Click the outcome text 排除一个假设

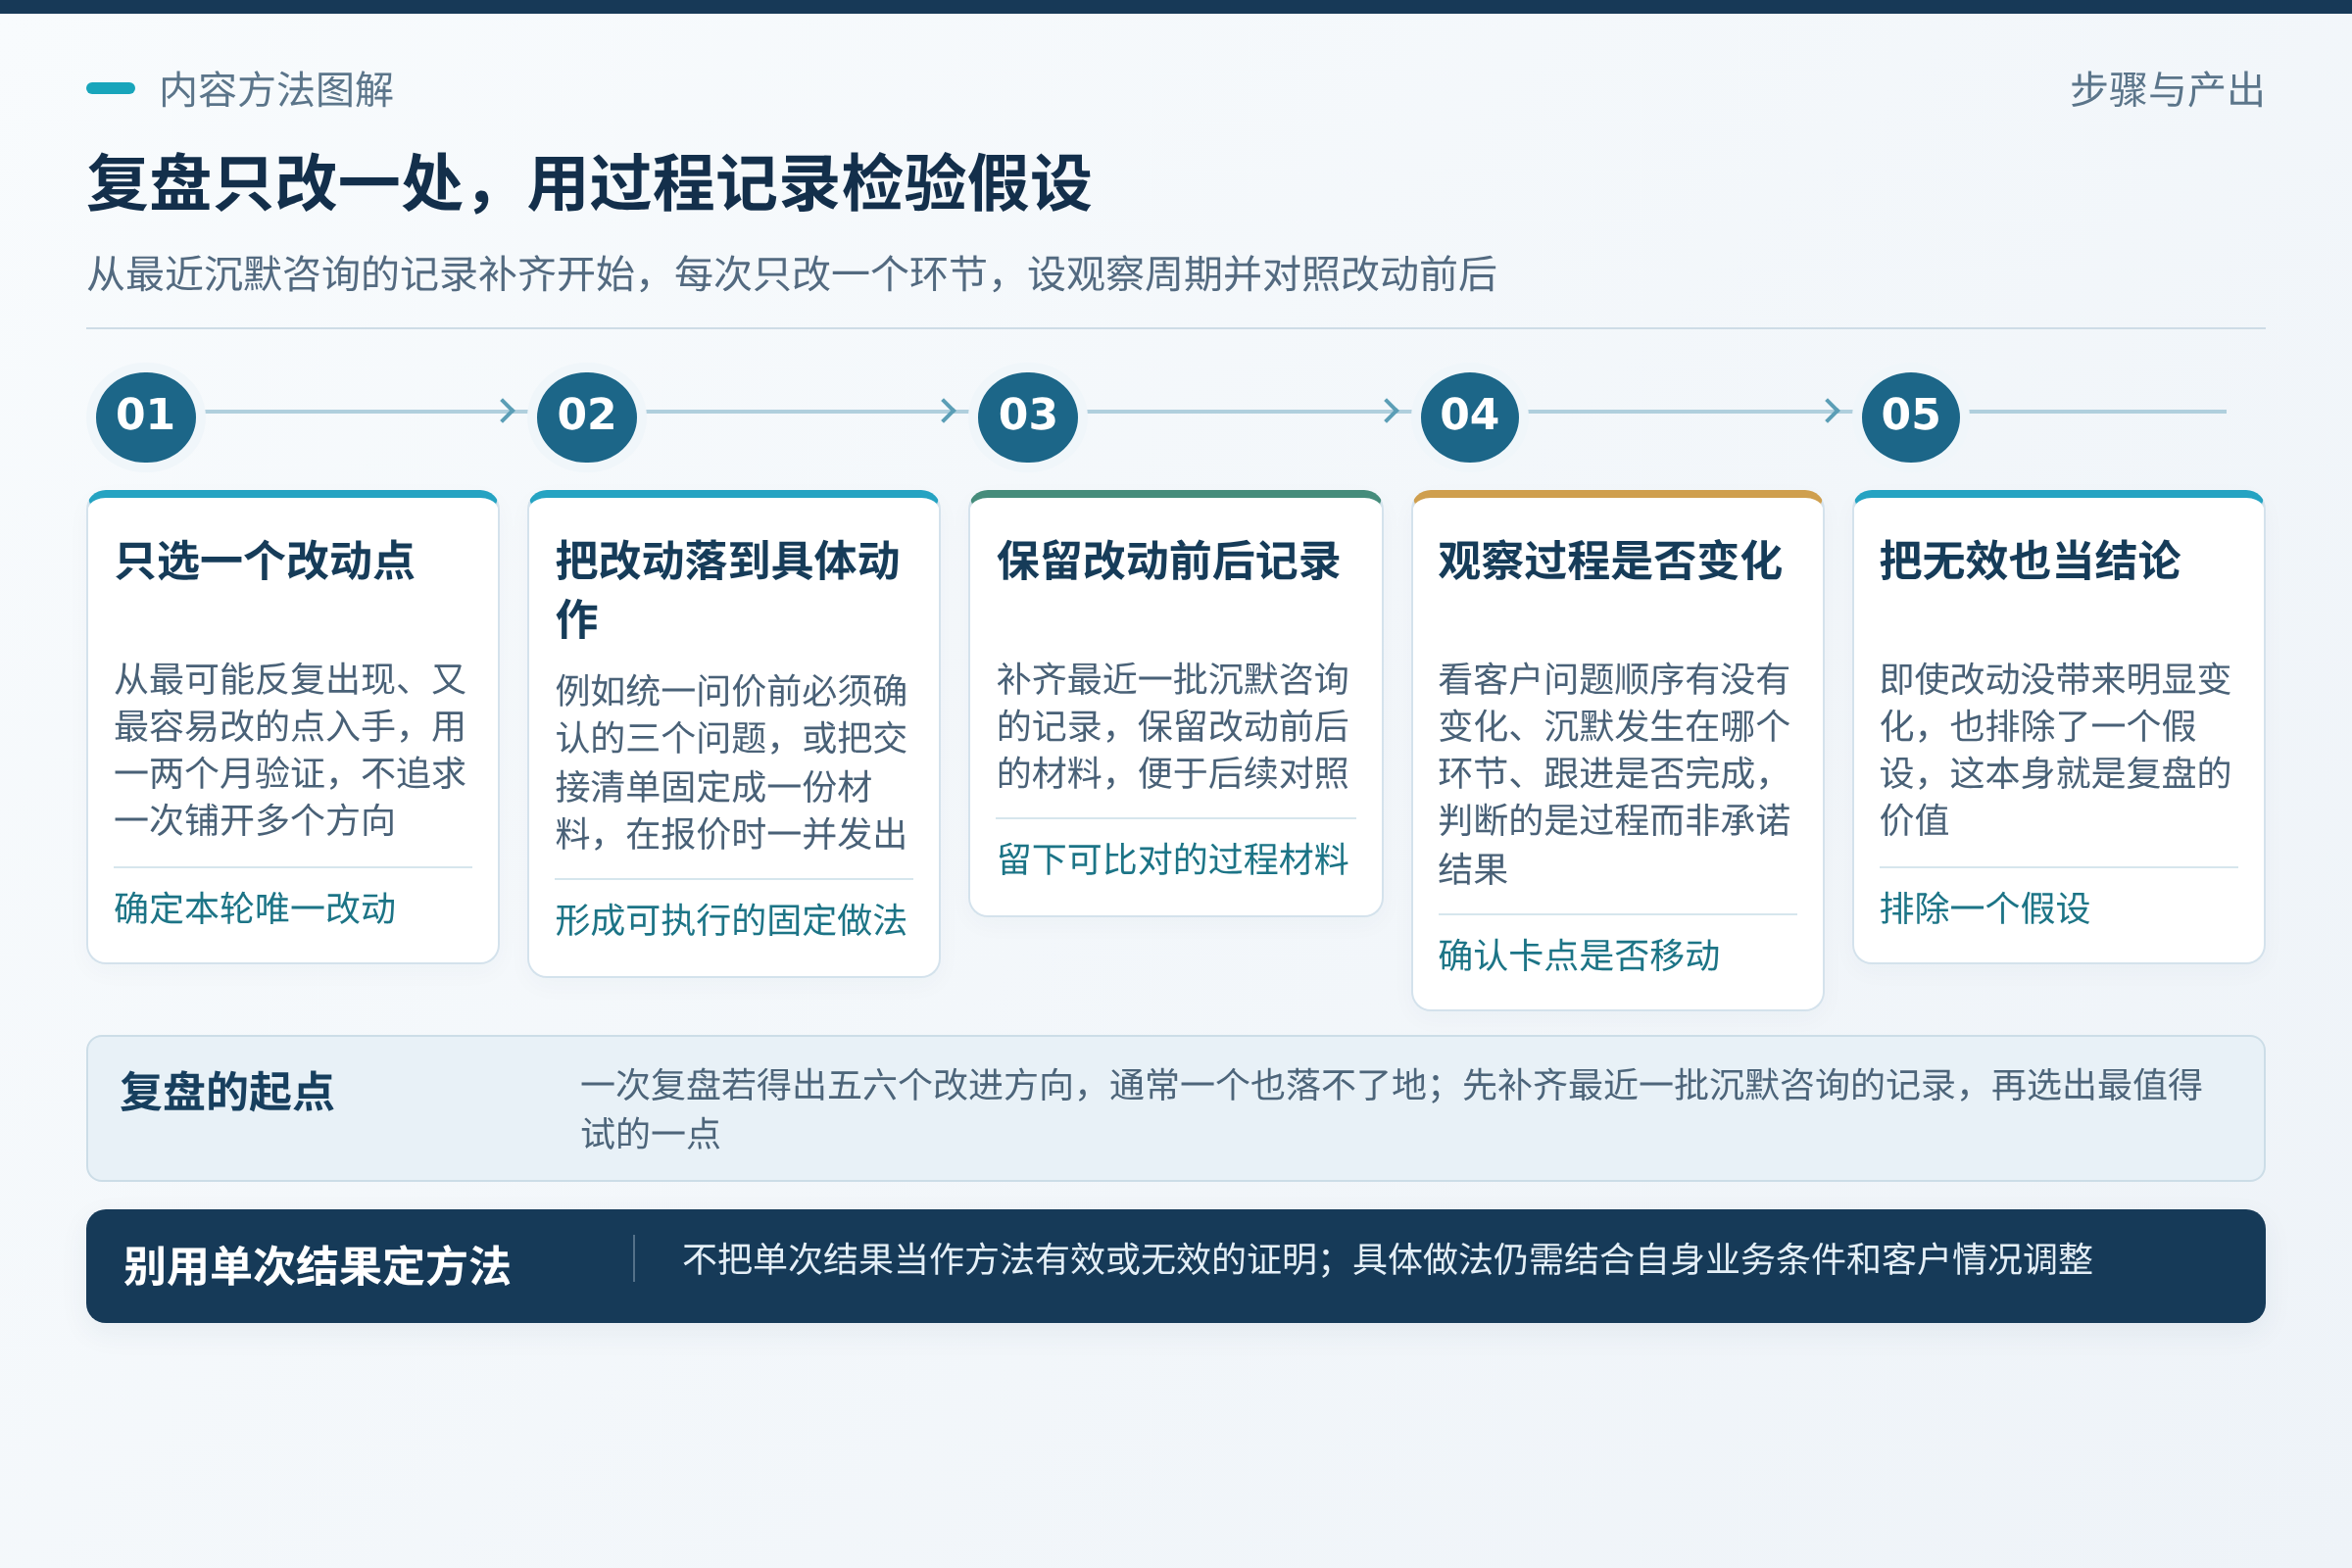coord(1985,908)
